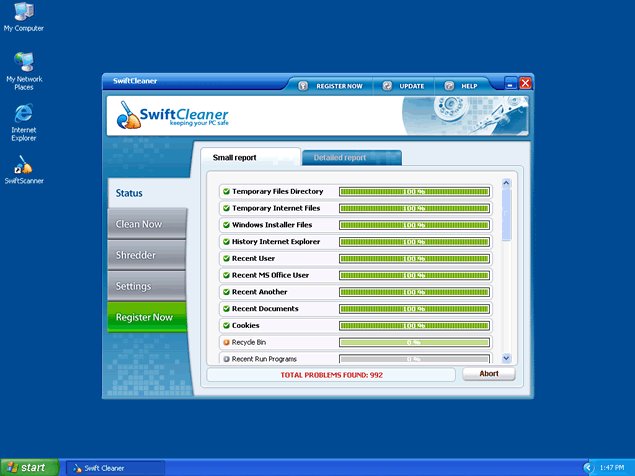Launch Internet Explorer from the desktop
The image size is (635, 476).
[23, 113]
